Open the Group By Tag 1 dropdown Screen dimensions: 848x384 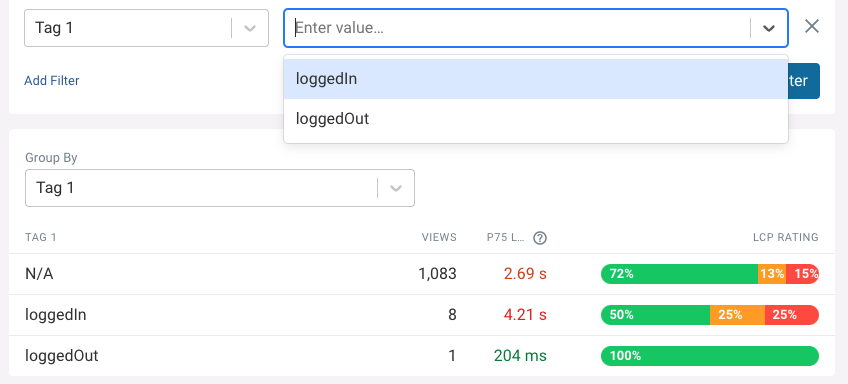[x=220, y=188]
